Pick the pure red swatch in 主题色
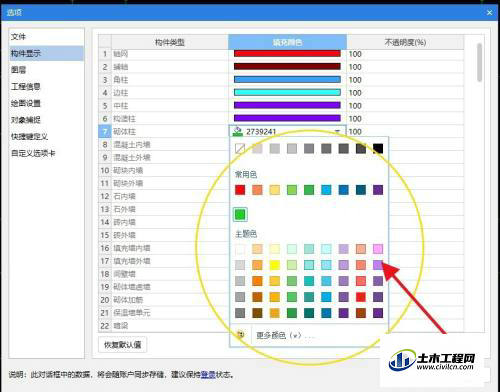This screenshot has height=392, width=500. click(x=361, y=297)
